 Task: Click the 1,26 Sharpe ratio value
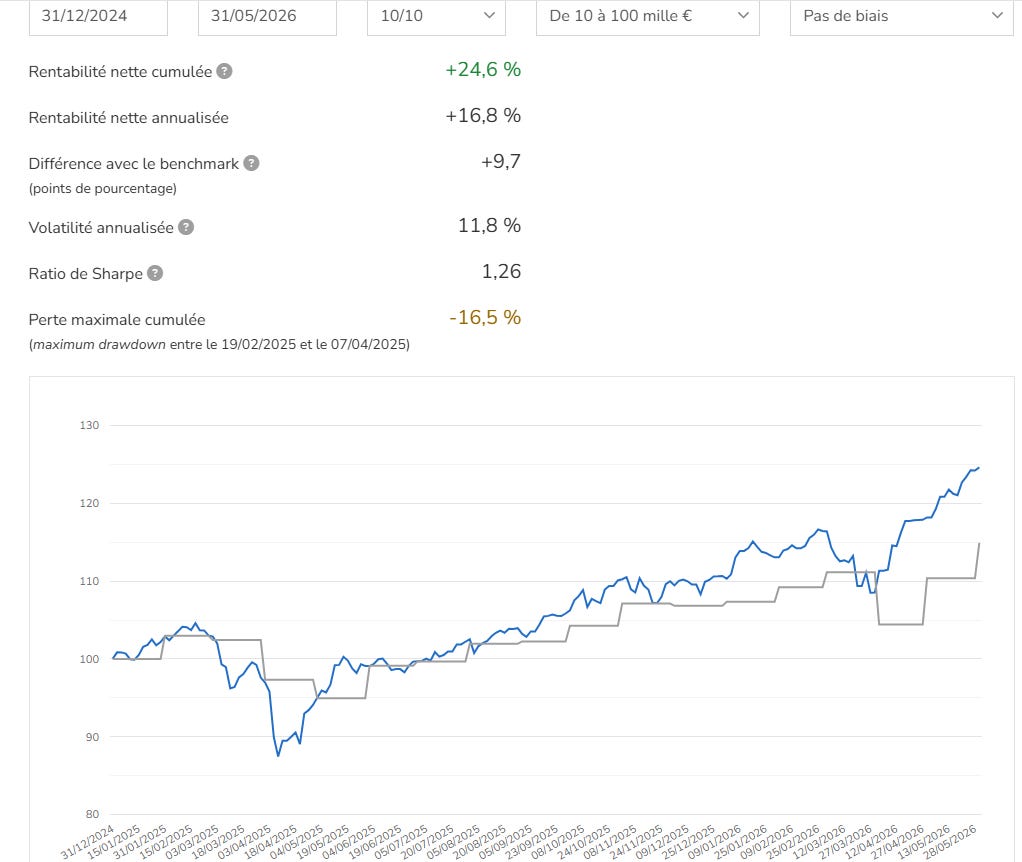pyautogui.click(x=501, y=272)
